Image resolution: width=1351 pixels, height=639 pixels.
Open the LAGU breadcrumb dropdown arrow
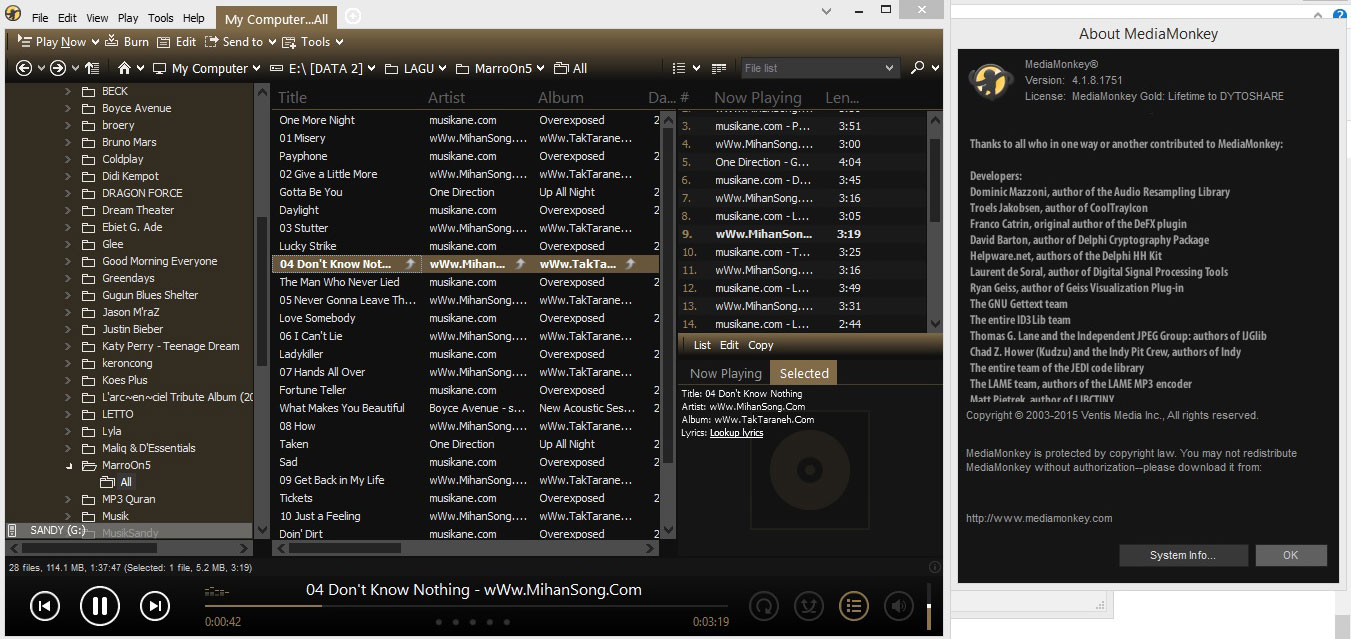443,69
